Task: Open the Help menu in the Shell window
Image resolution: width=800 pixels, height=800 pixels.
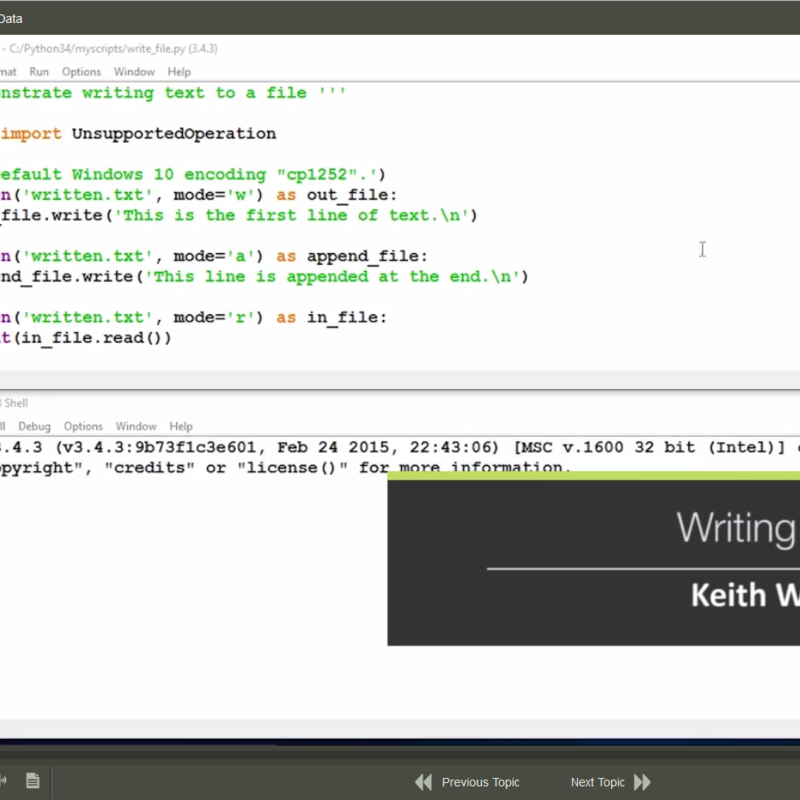Action: click(181, 427)
